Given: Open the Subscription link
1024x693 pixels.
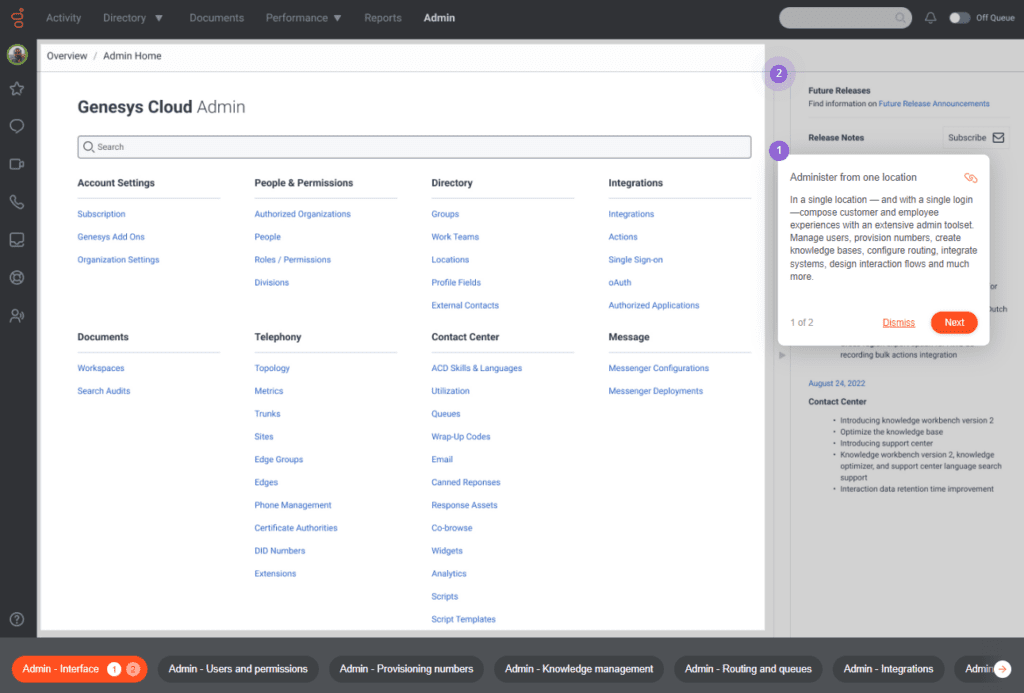Looking at the screenshot, I should 101,214.
